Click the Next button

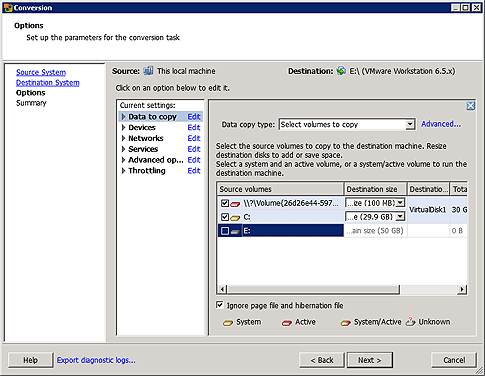[370, 360]
